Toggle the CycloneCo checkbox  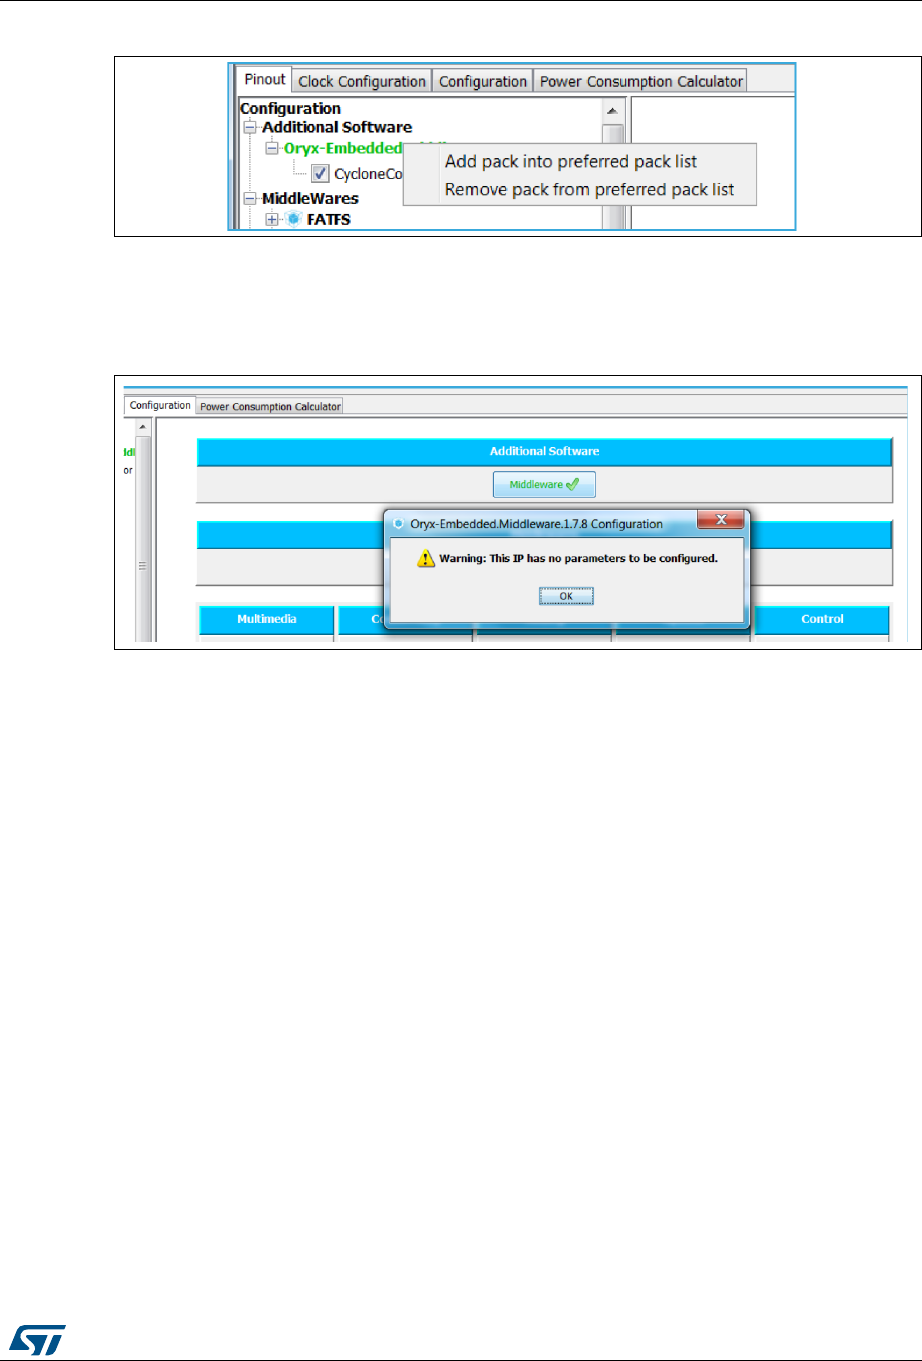[320, 173]
